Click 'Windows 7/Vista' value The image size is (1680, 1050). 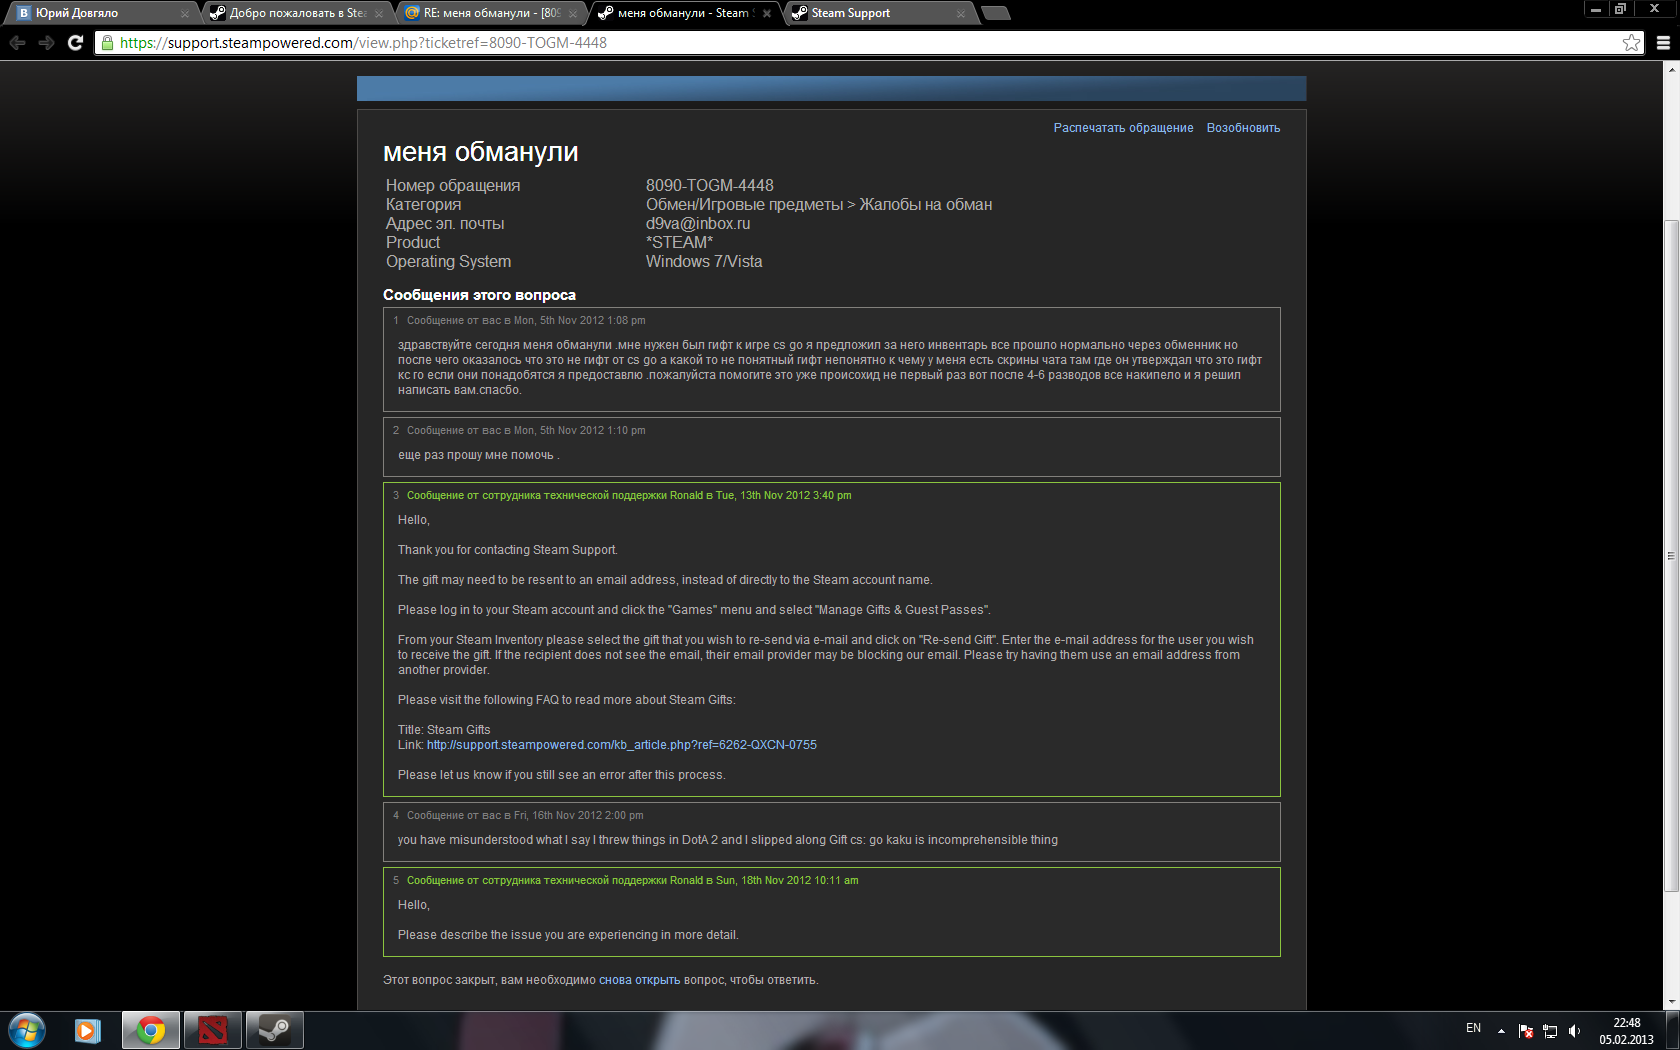click(x=704, y=261)
